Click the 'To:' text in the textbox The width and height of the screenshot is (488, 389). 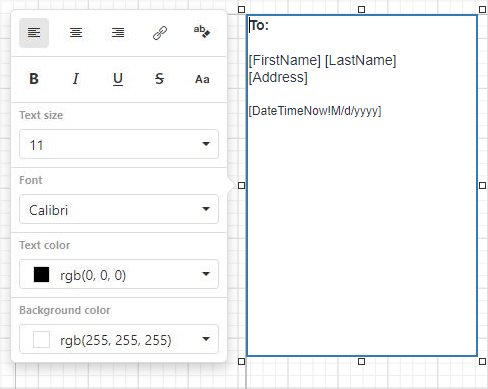click(259, 25)
